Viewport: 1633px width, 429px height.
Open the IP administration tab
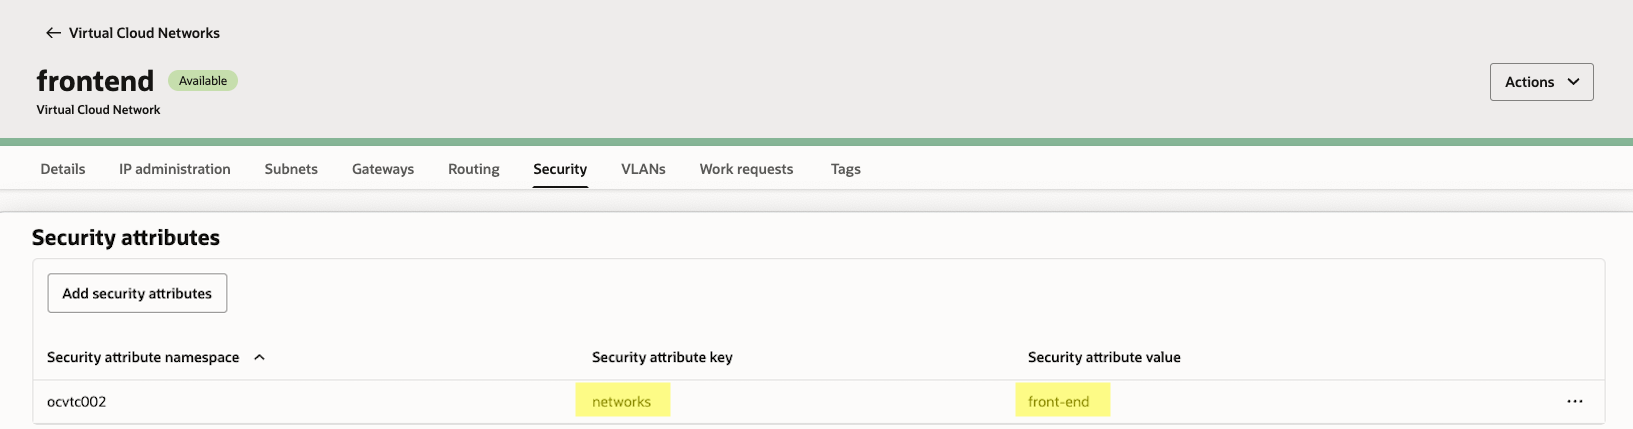pyautogui.click(x=175, y=169)
